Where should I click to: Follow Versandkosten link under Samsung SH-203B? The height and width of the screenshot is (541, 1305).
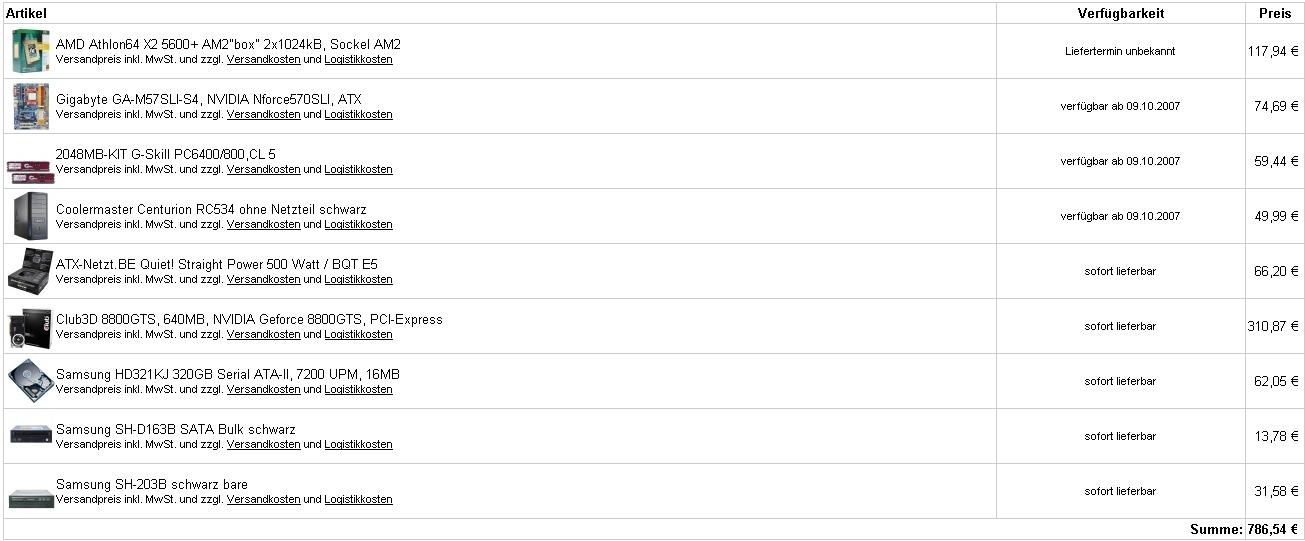[263, 499]
